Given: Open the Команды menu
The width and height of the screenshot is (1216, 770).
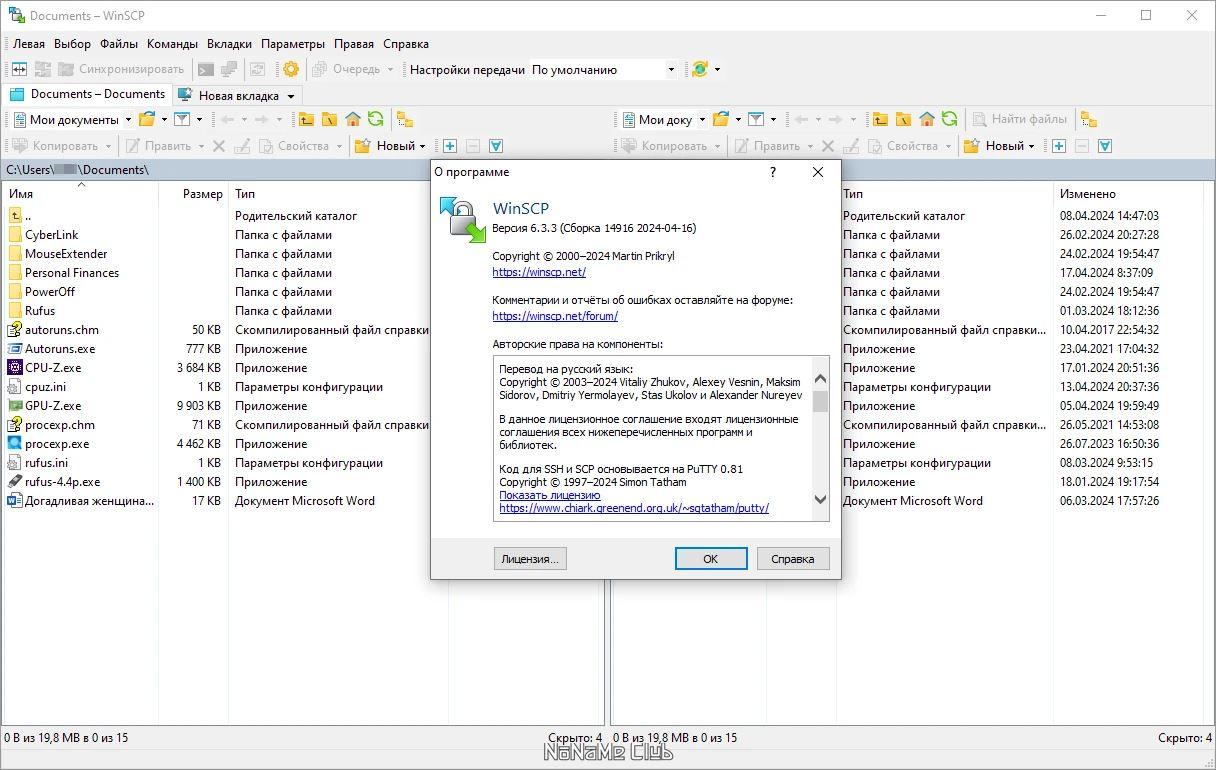Looking at the screenshot, I should click(172, 44).
